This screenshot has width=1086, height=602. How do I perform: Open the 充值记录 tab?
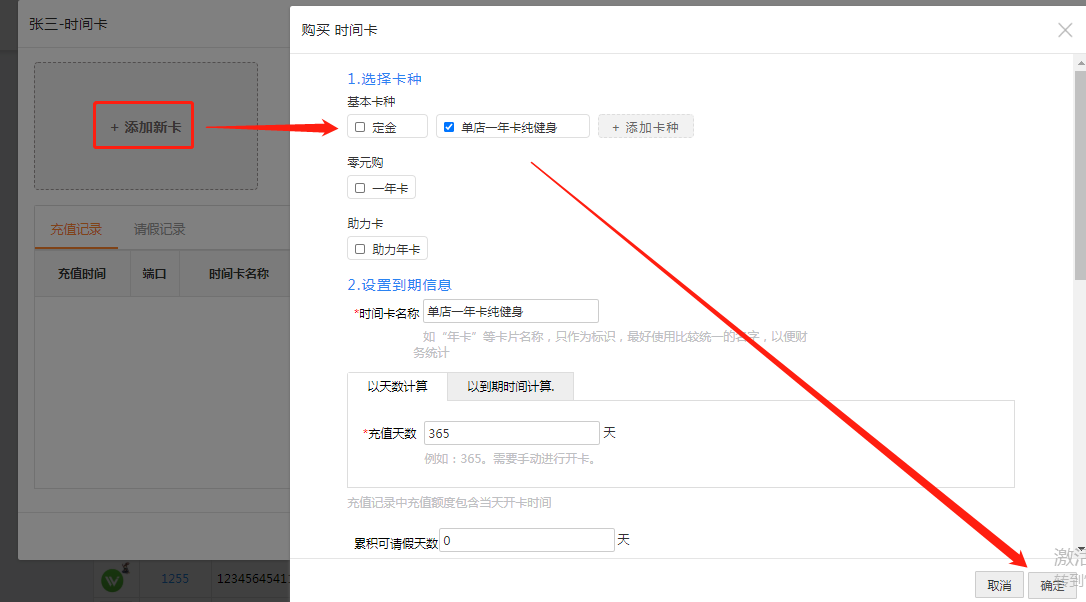76,229
